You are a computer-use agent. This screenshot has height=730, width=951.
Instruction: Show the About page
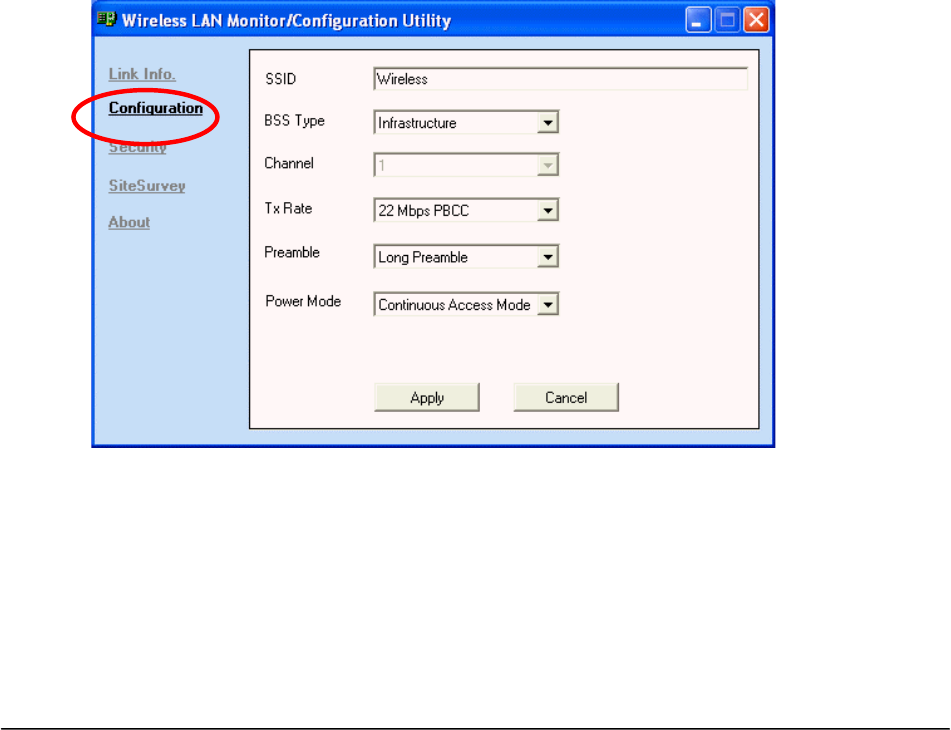pyautogui.click(x=129, y=222)
